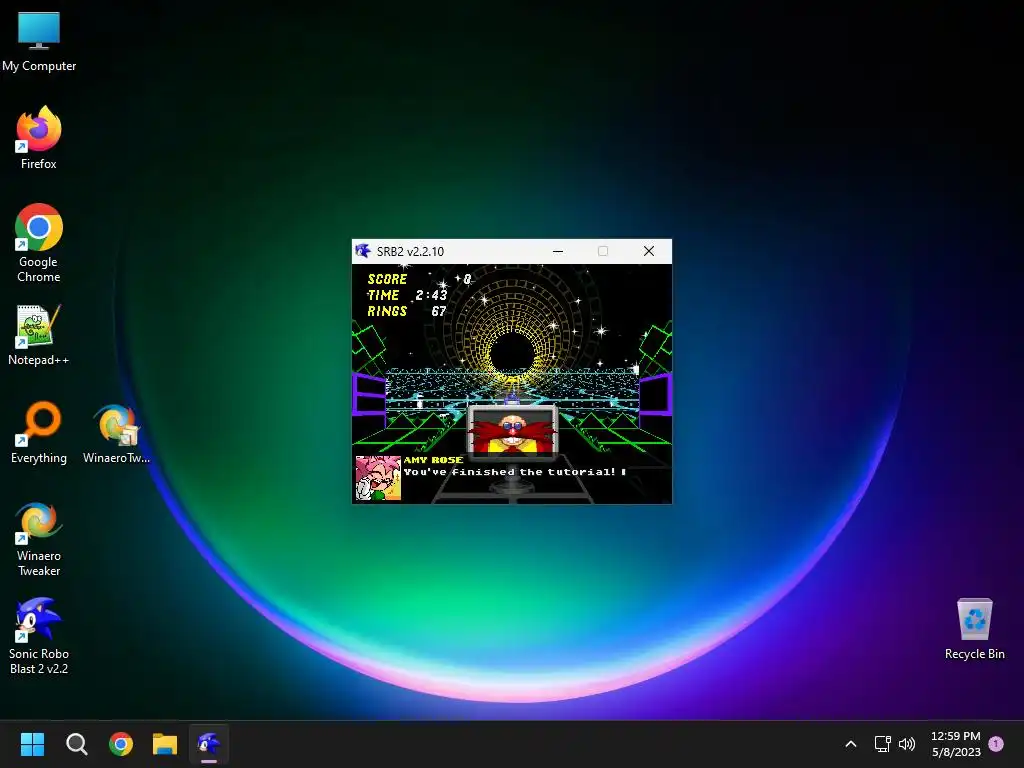Select the WinaeroTw... installer desktop icon
The image size is (1024, 768).
[x=116, y=434]
